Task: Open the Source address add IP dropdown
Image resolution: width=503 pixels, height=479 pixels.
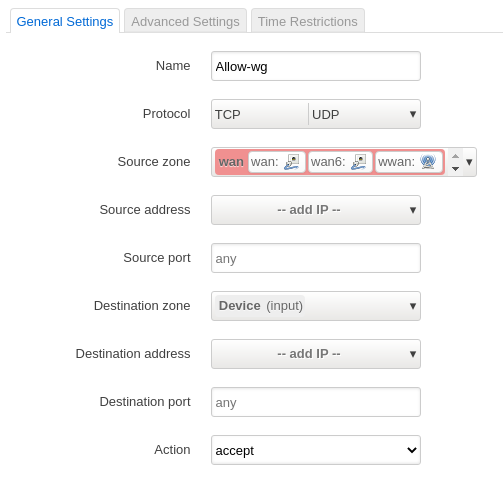Action: point(316,210)
